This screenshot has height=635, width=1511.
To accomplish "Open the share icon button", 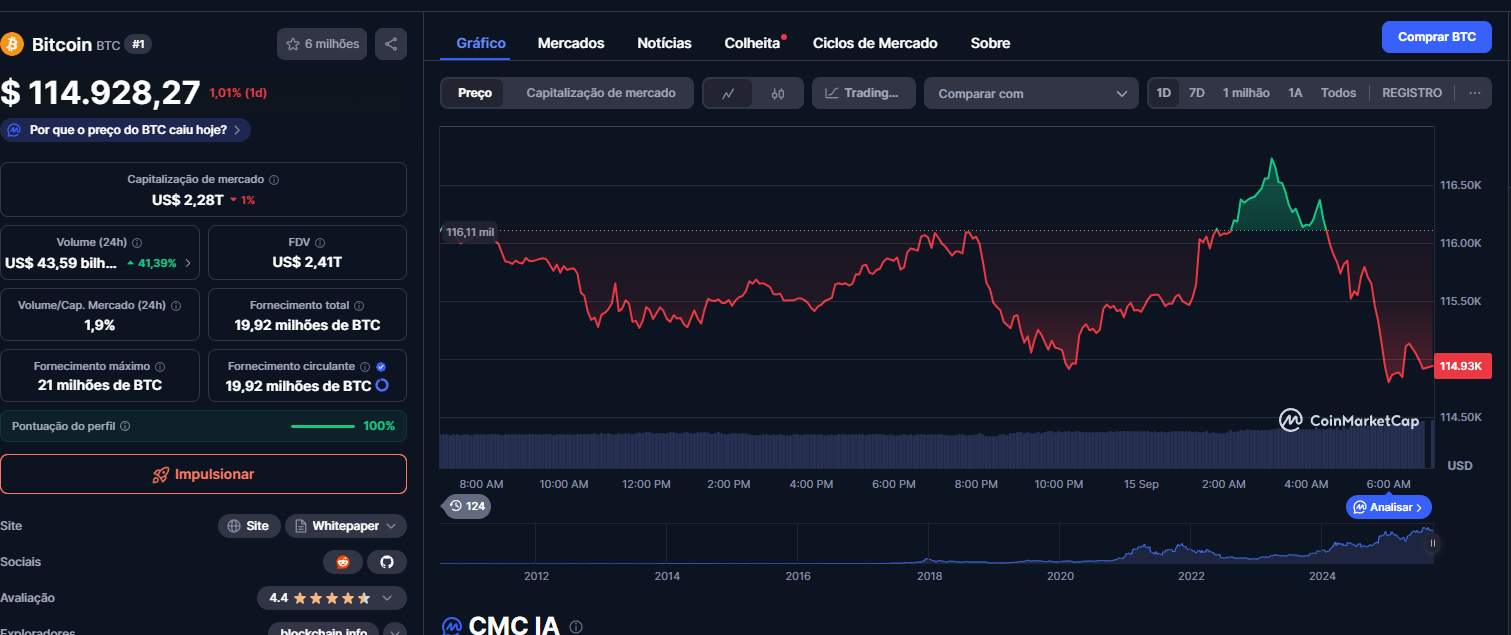I will [x=391, y=44].
